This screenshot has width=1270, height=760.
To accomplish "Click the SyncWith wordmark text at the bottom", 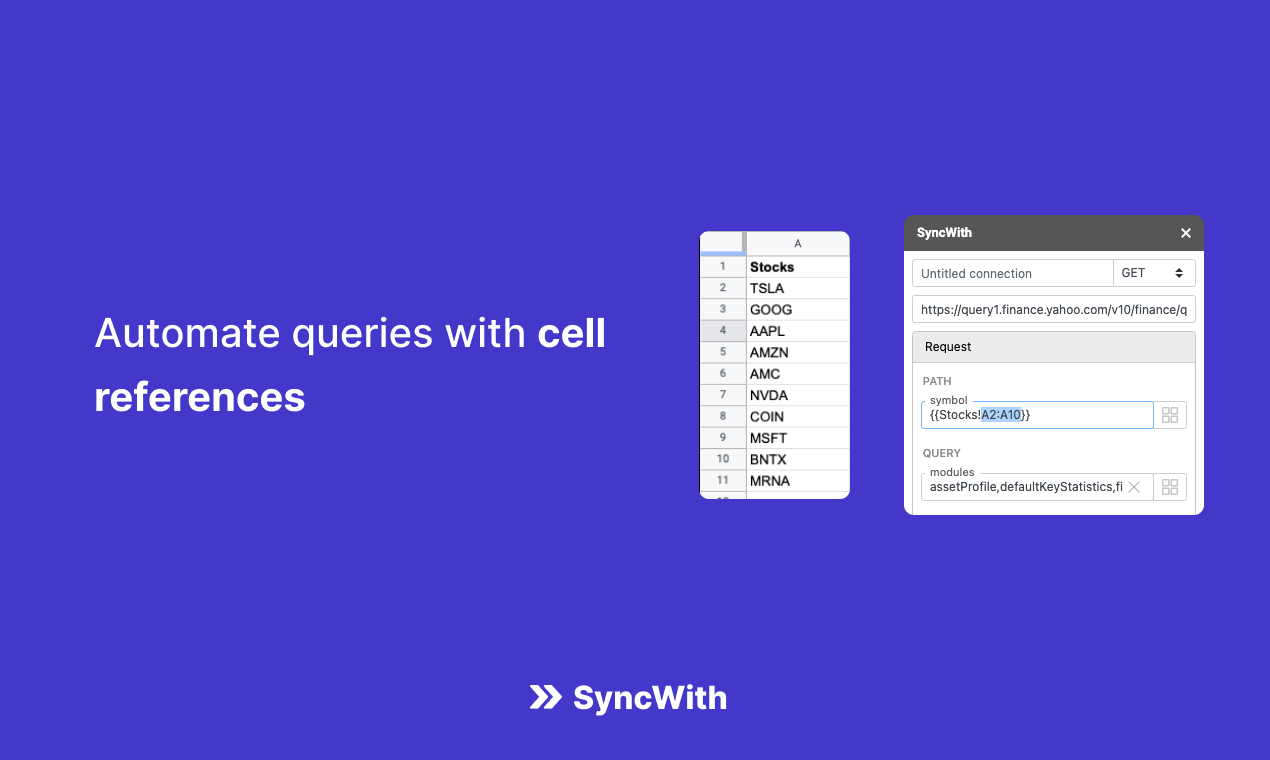I will (x=650, y=698).
